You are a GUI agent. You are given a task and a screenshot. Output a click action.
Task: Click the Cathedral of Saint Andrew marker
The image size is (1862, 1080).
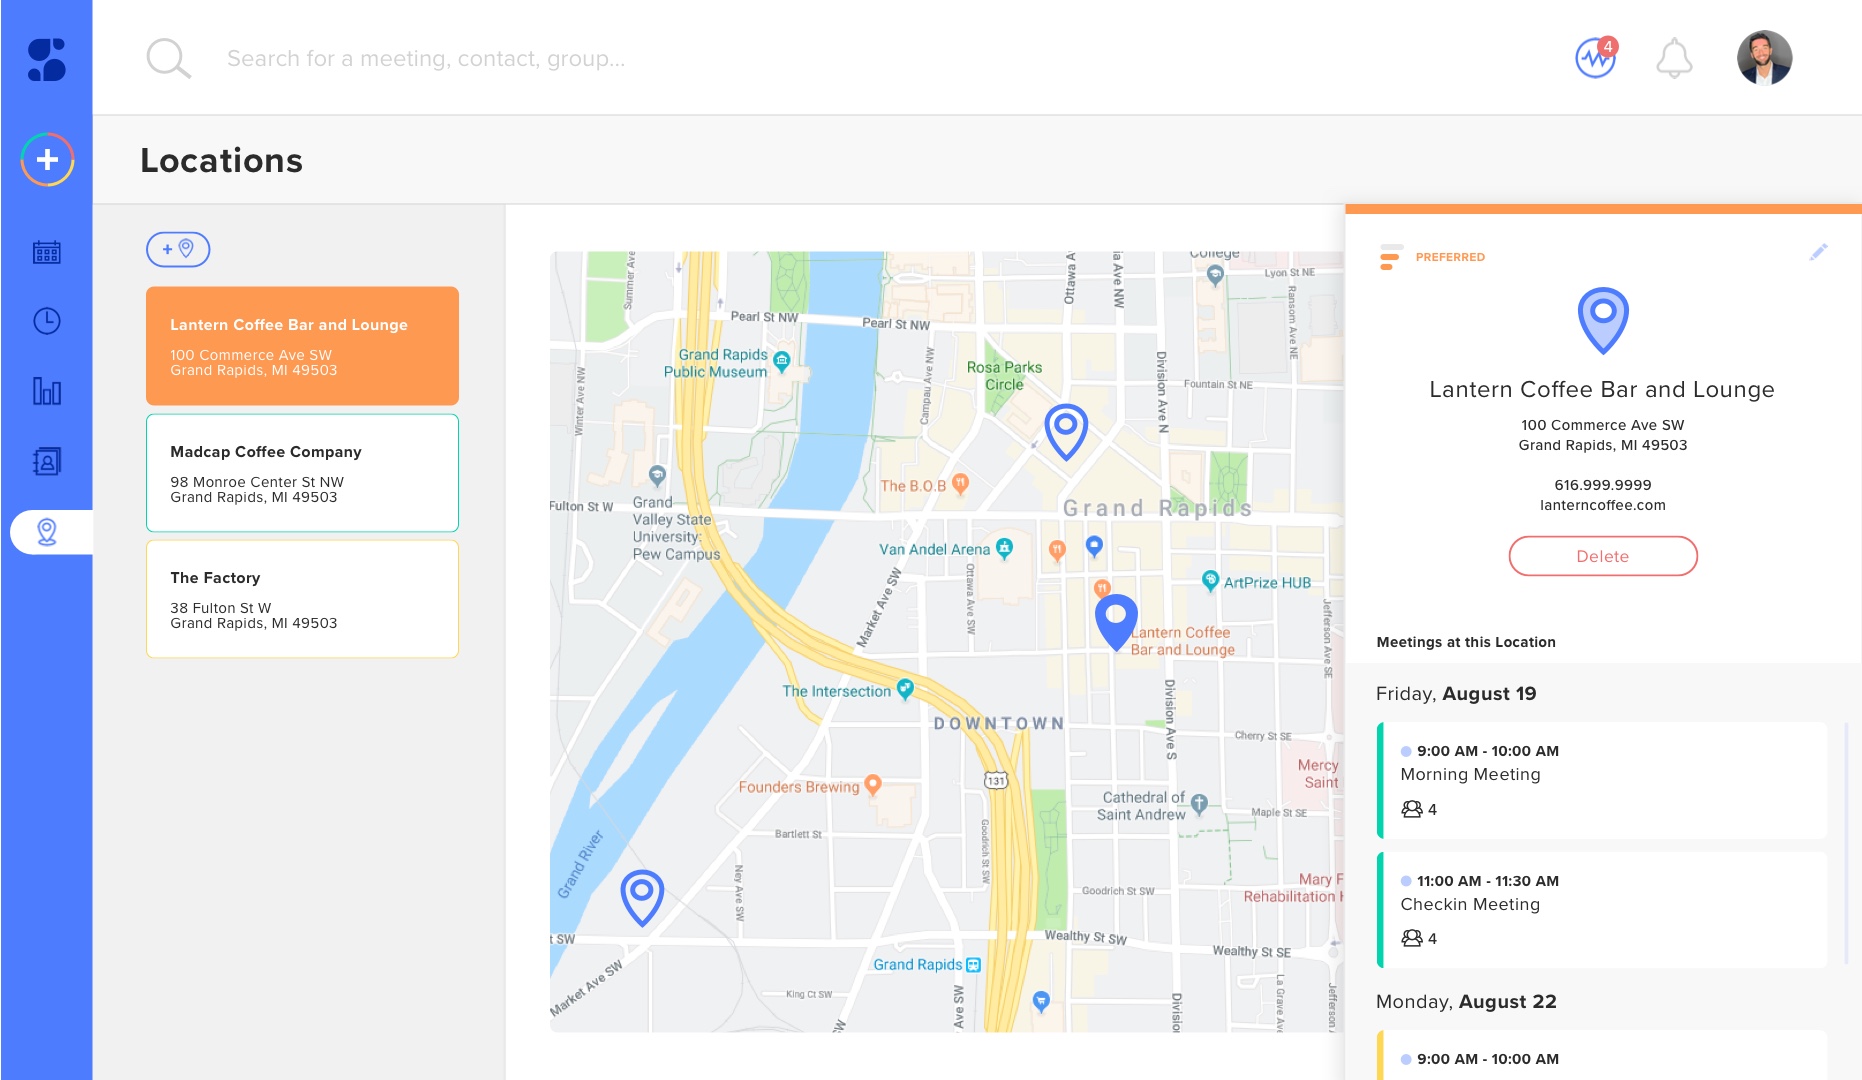pyautogui.click(x=1199, y=804)
